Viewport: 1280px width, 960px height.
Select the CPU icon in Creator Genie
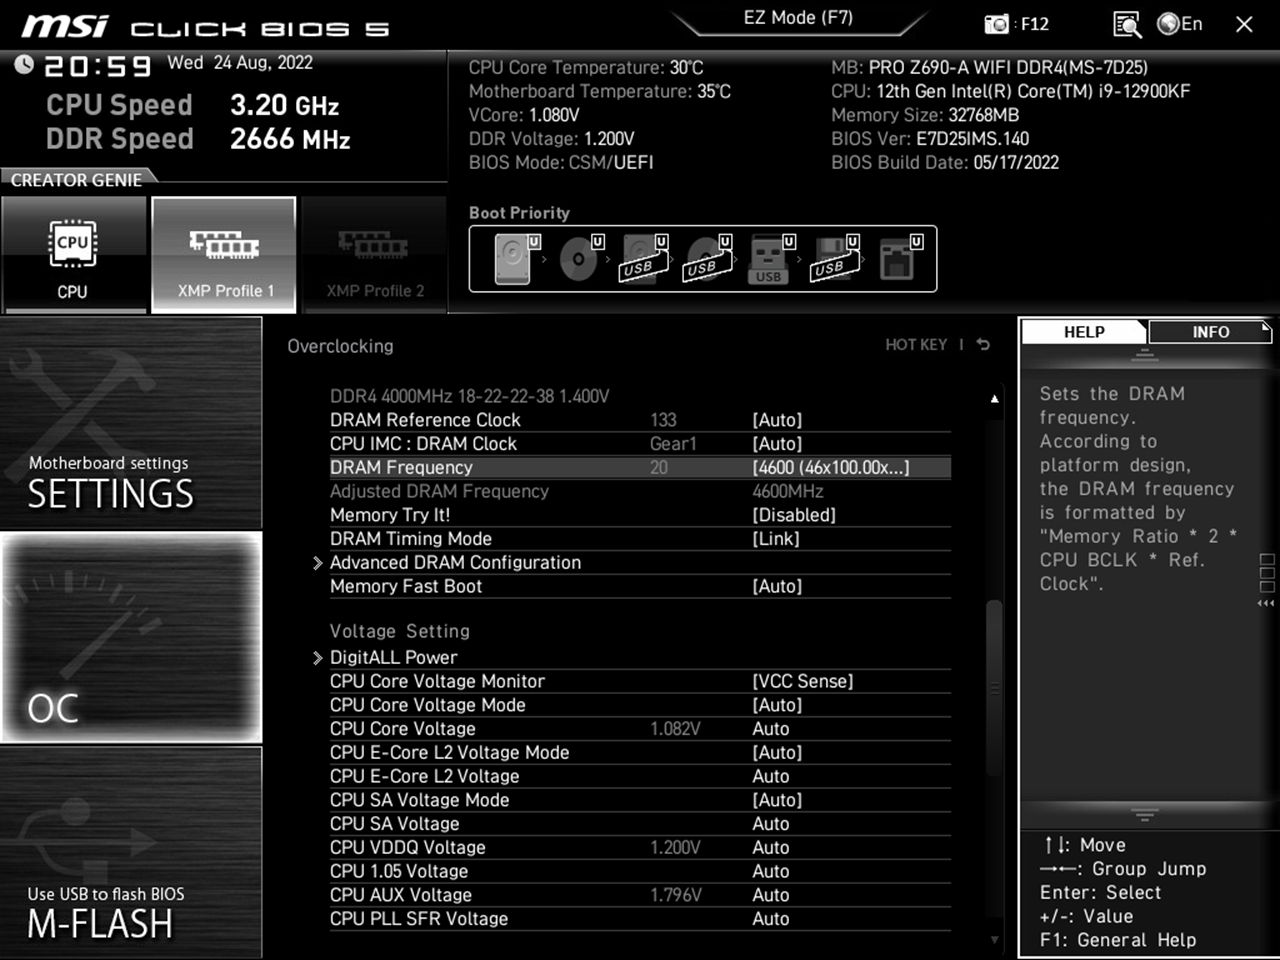click(73, 255)
